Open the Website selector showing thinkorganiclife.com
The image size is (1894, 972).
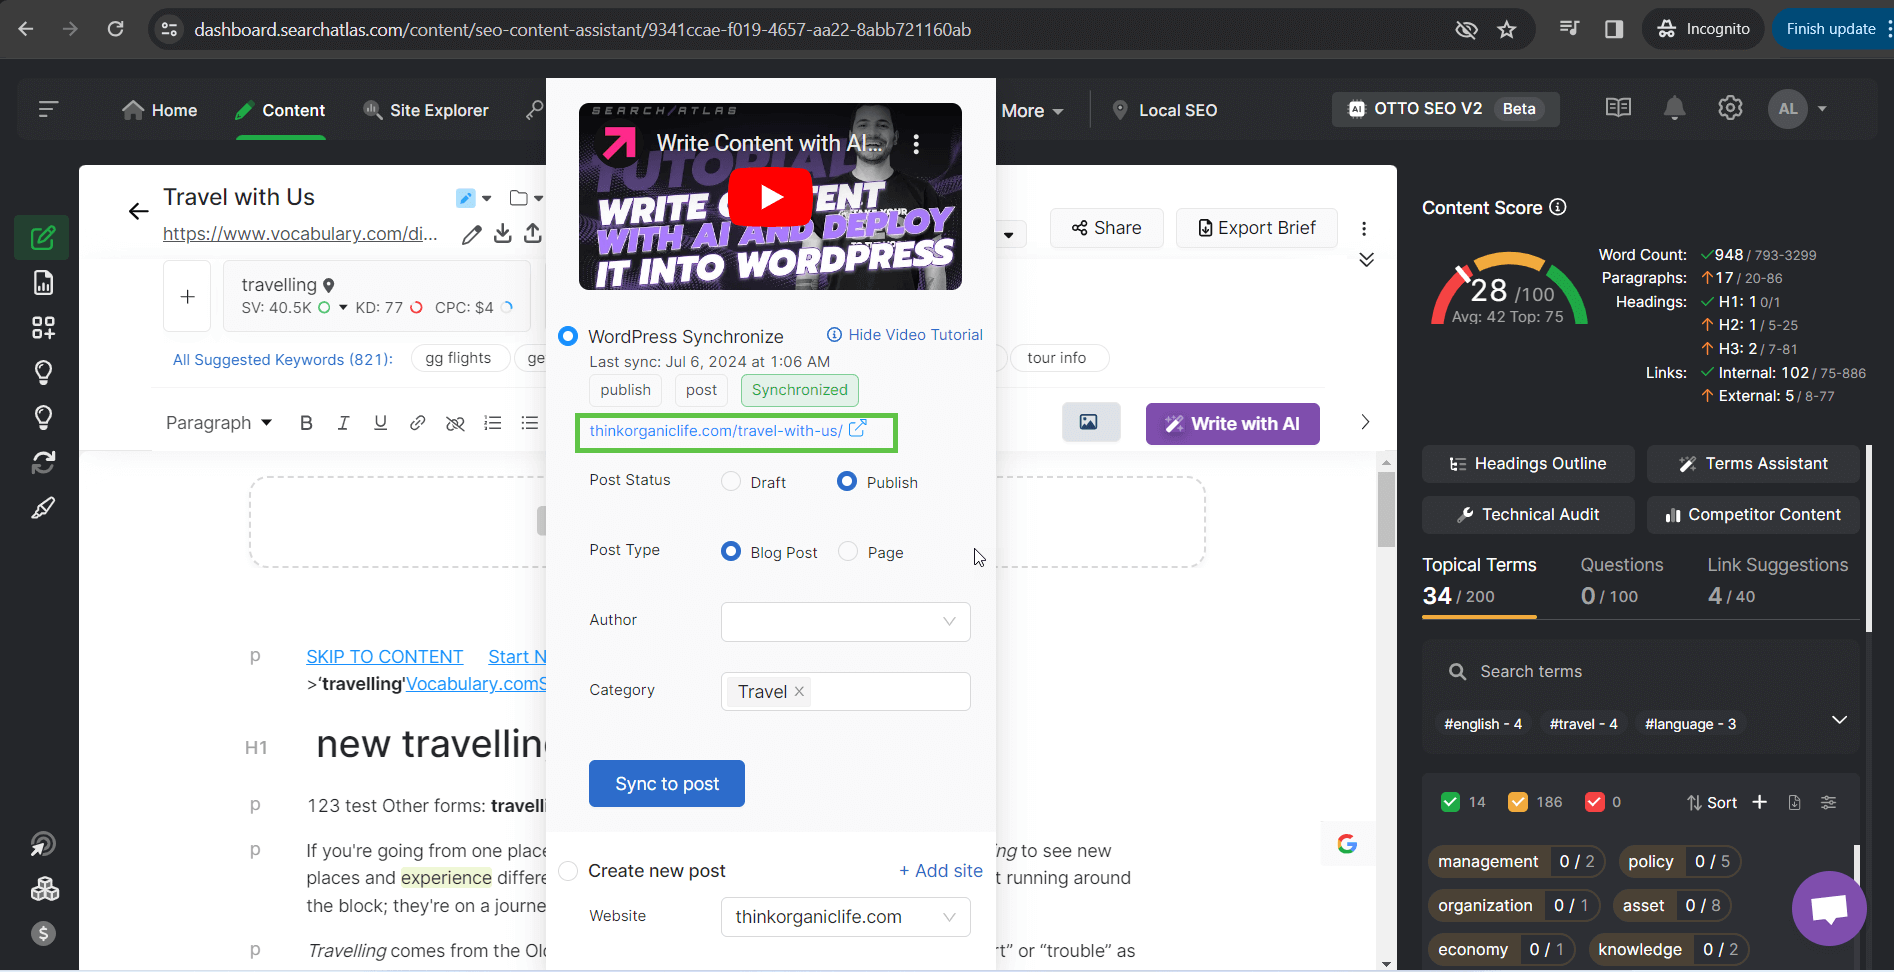(x=845, y=917)
